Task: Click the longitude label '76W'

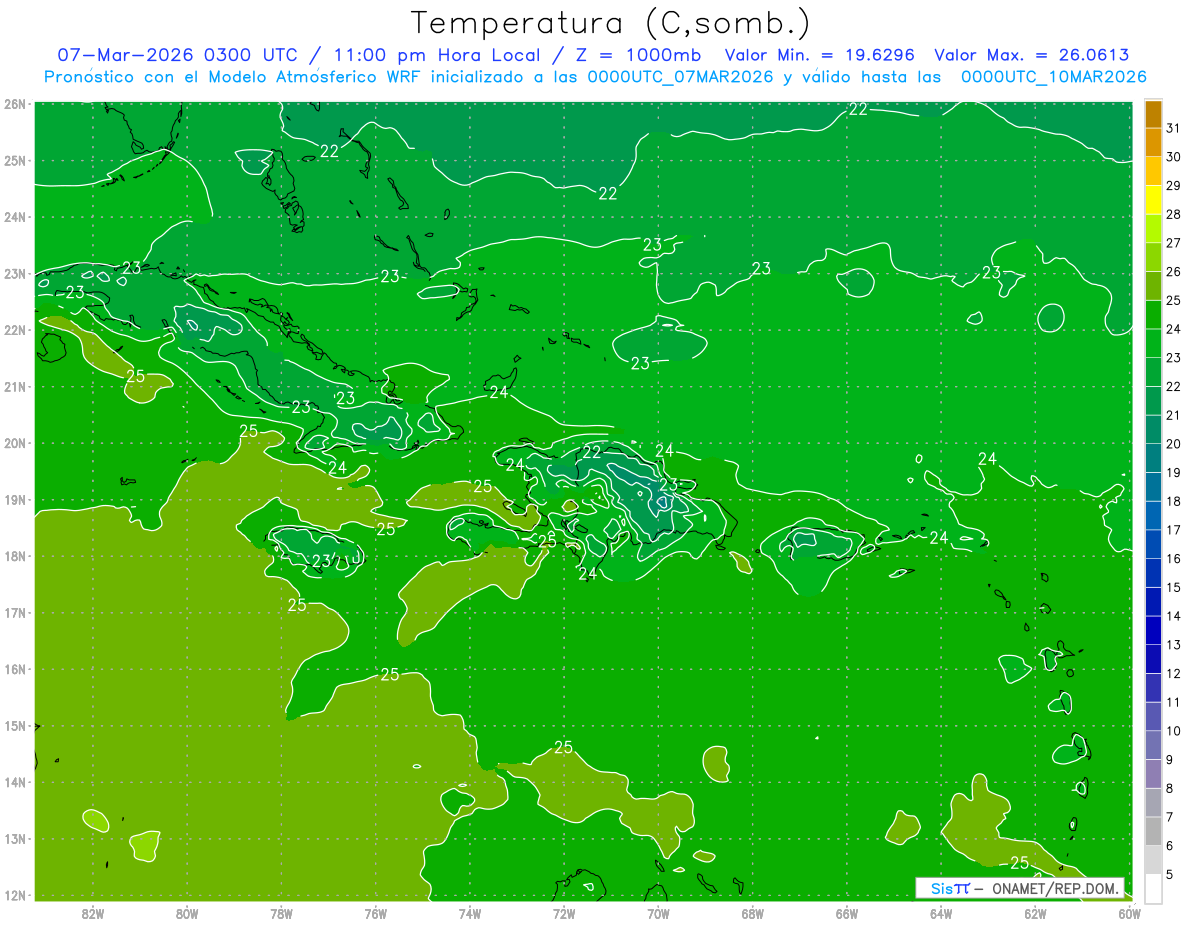Action: (376, 913)
